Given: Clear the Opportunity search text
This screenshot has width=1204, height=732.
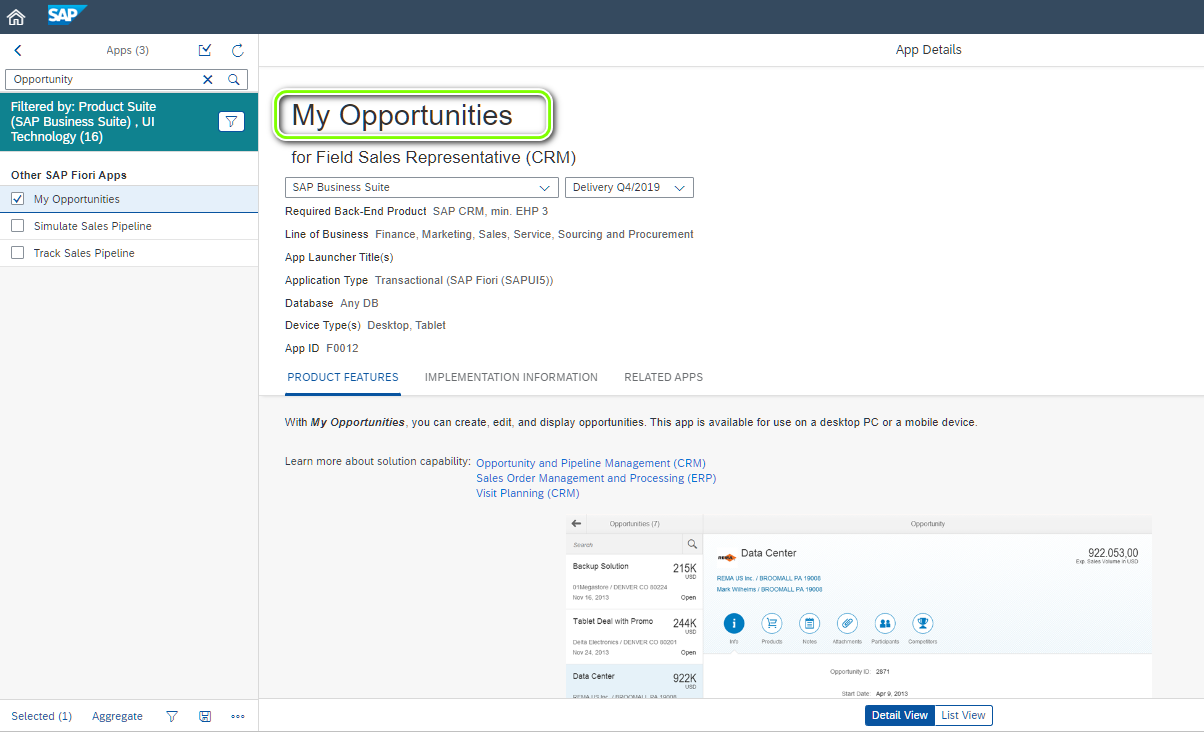Looking at the screenshot, I should pyautogui.click(x=208, y=79).
